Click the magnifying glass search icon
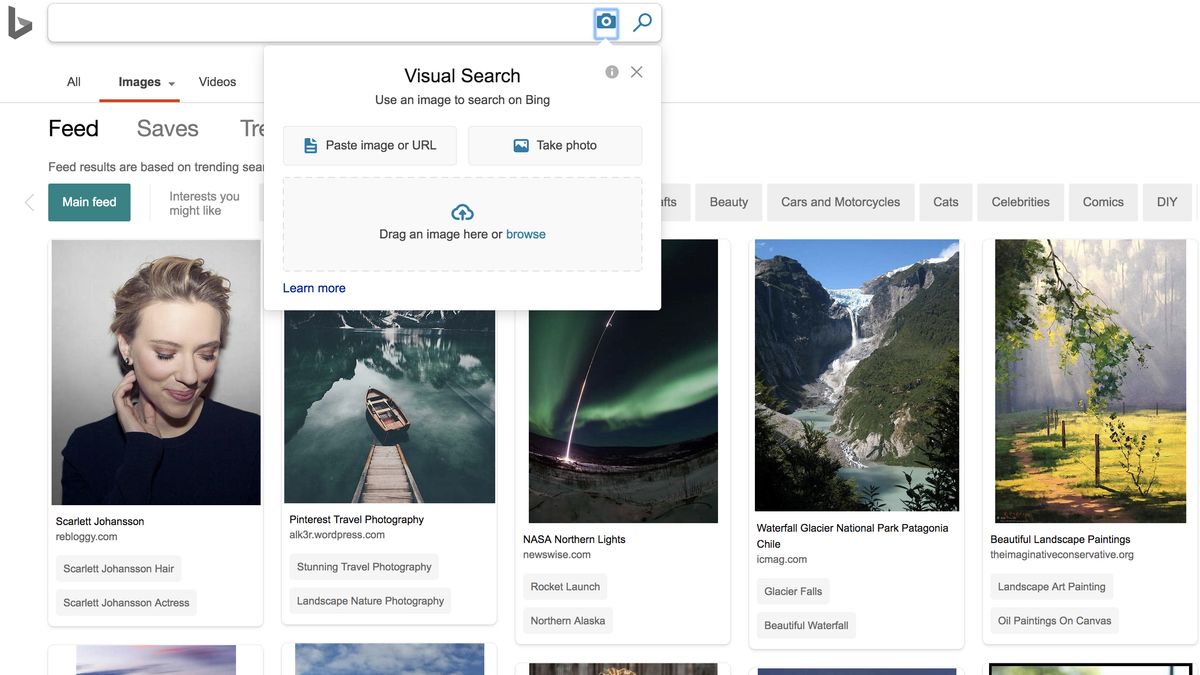The width and height of the screenshot is (1200, 675). (642, 22)
